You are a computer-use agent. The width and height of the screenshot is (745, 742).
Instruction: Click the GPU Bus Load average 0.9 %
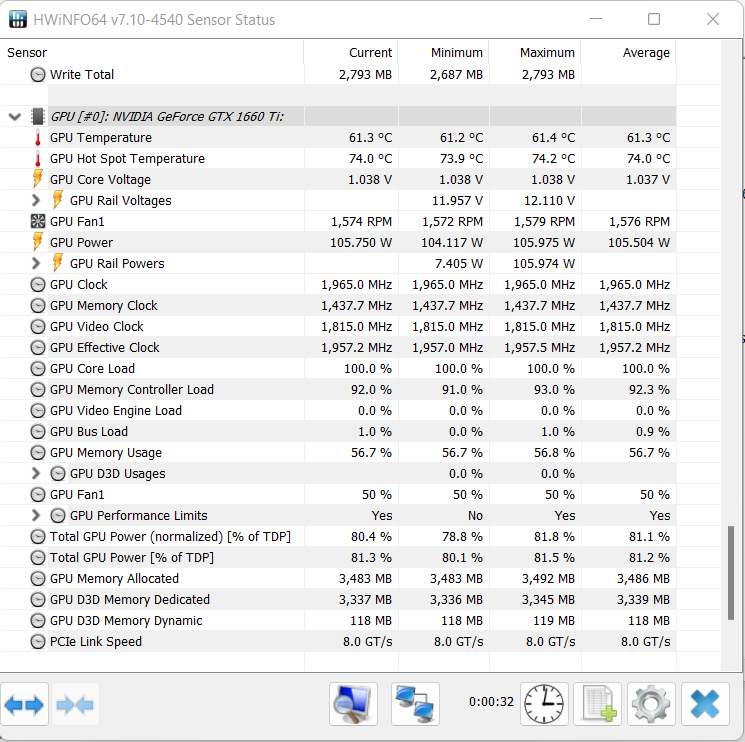(653, 432)
